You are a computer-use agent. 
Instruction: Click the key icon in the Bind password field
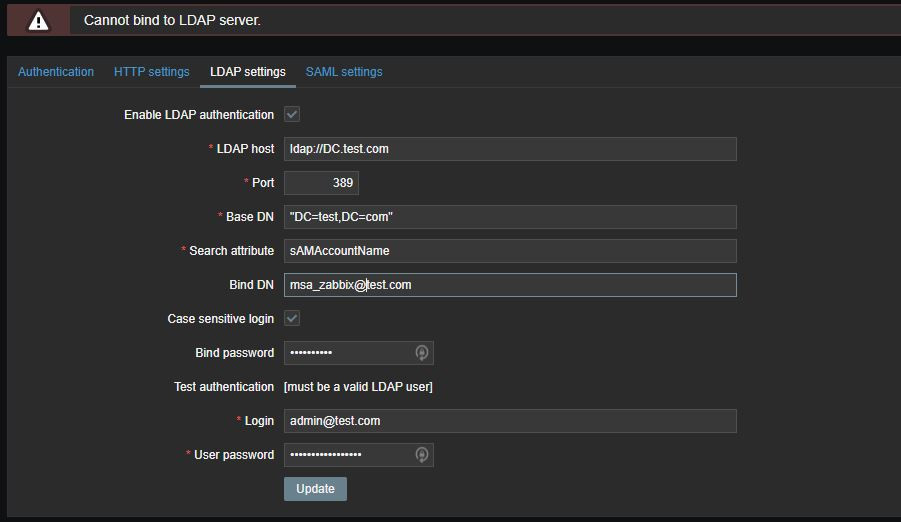[x=422, y=353]
